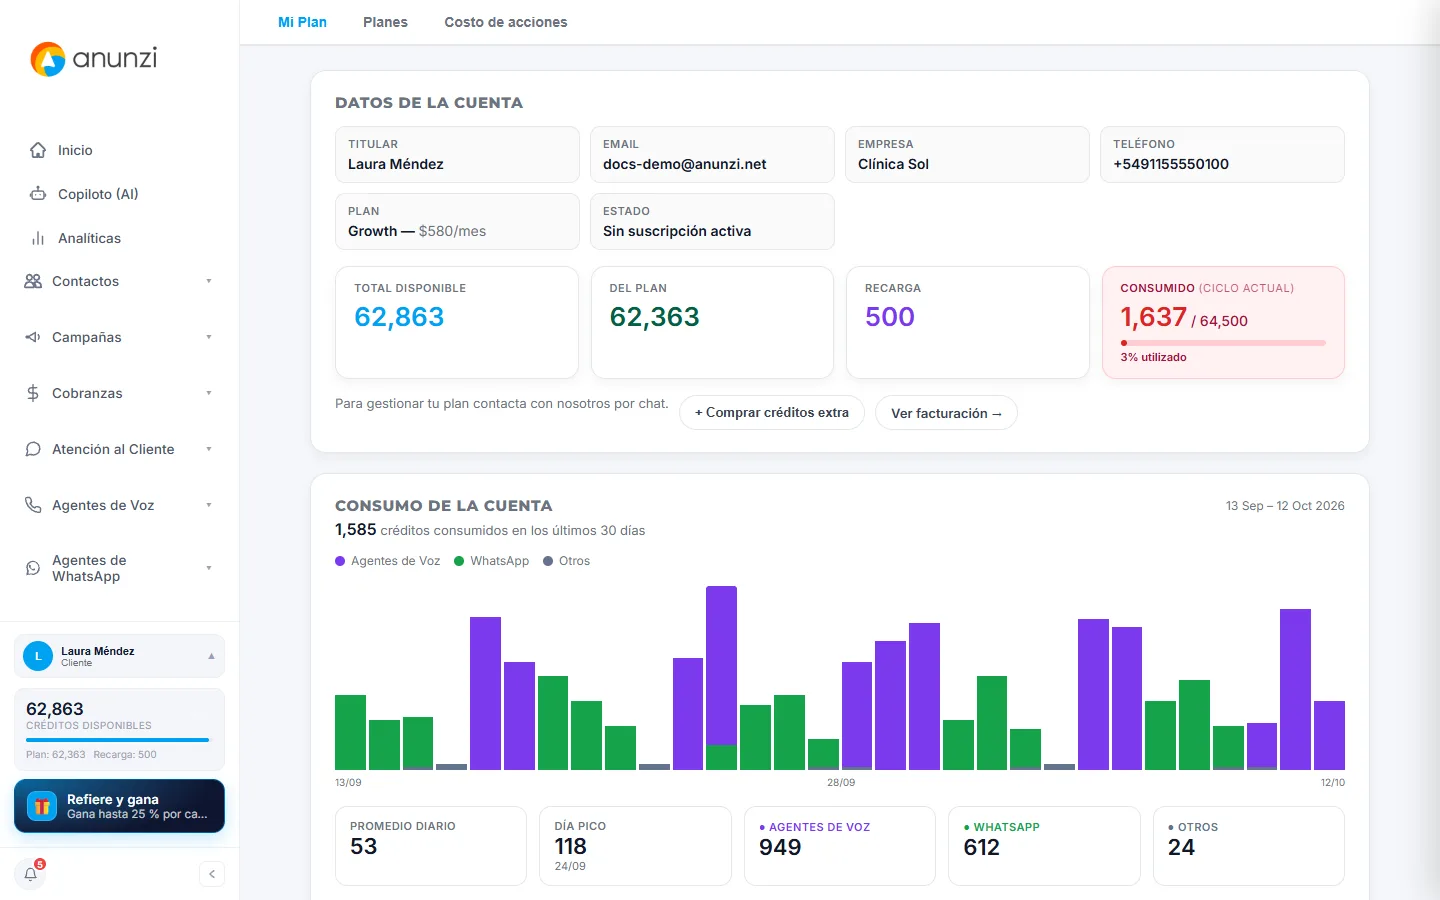The width and height of the screenshot is (1440, 900).
Task: Click the consumed credits progress bar
Action: (1223, 343)
